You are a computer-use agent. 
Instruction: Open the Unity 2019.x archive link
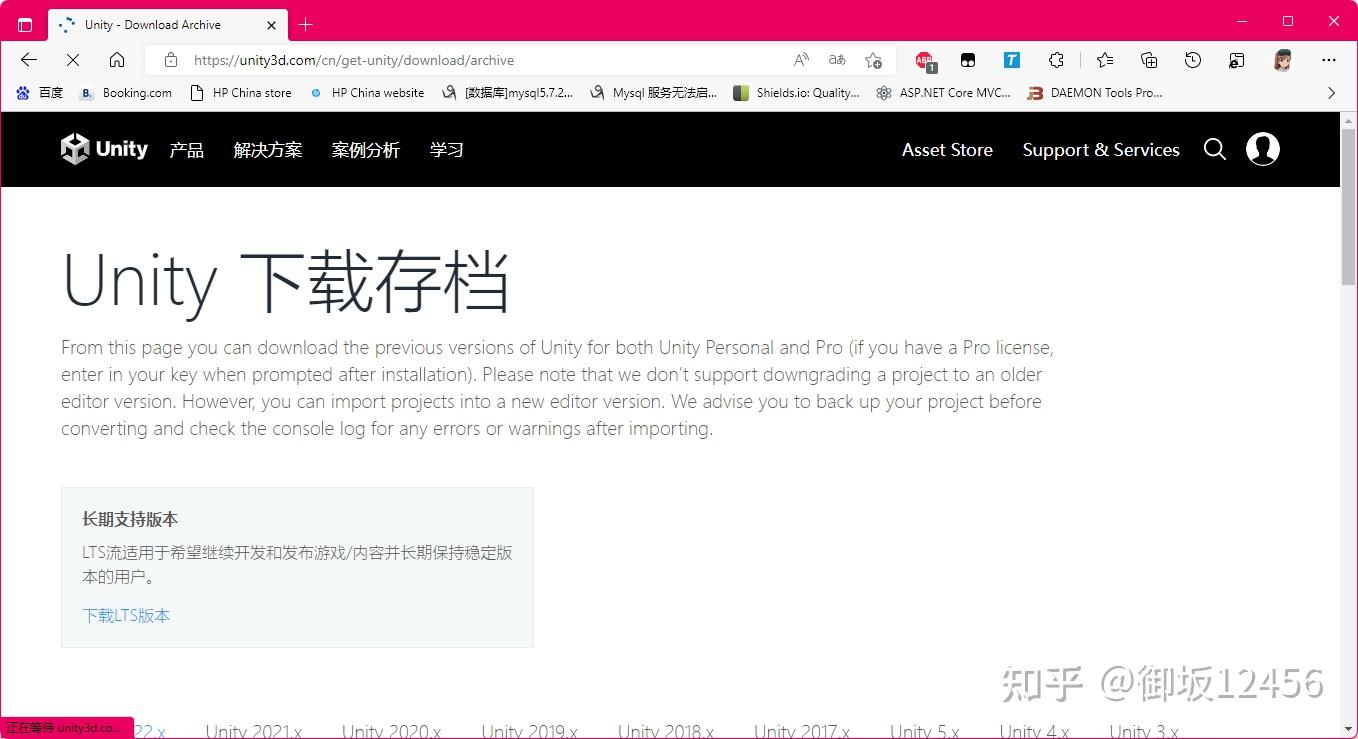click(x=529, y=729)
